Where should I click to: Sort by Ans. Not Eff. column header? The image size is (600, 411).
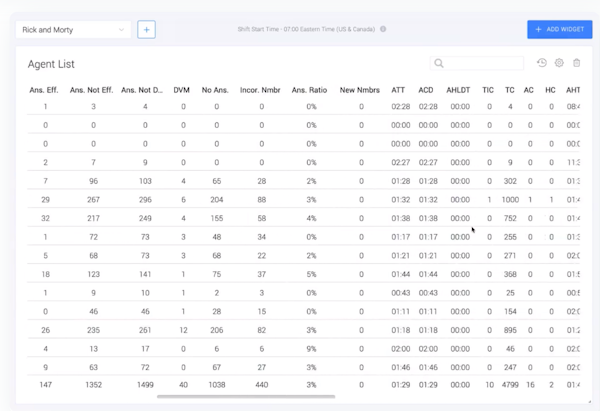click(x=93, y=90)
